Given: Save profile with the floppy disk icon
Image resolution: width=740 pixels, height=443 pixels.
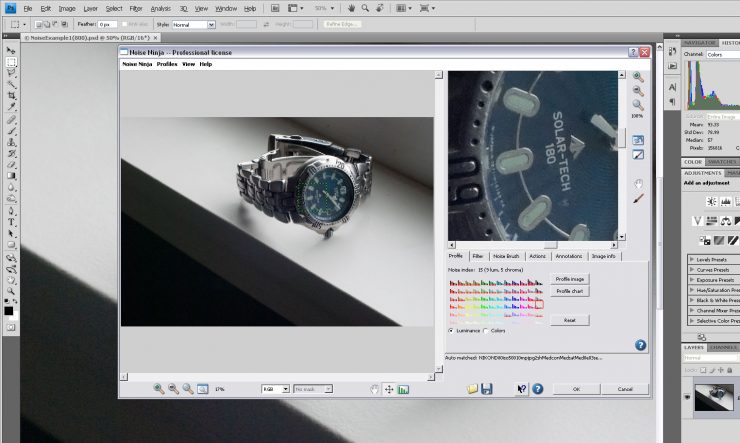Looking at the screenshot, I should 487,389.
